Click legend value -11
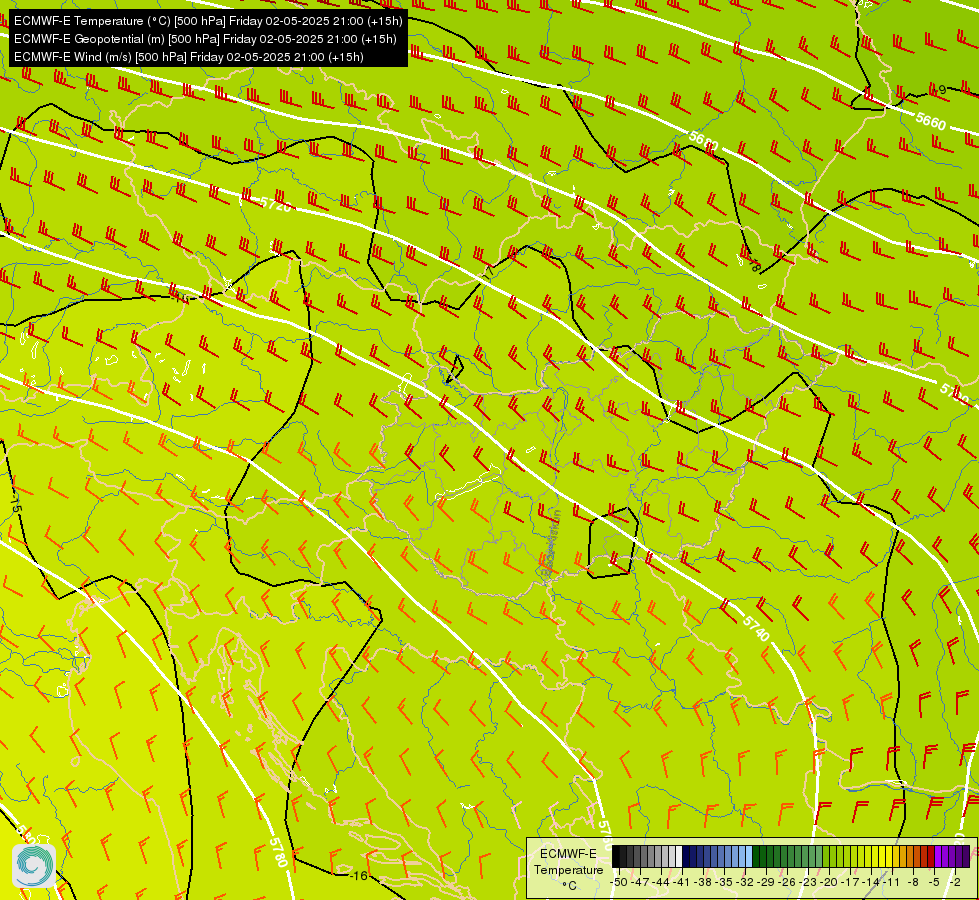 coord(892,883)
